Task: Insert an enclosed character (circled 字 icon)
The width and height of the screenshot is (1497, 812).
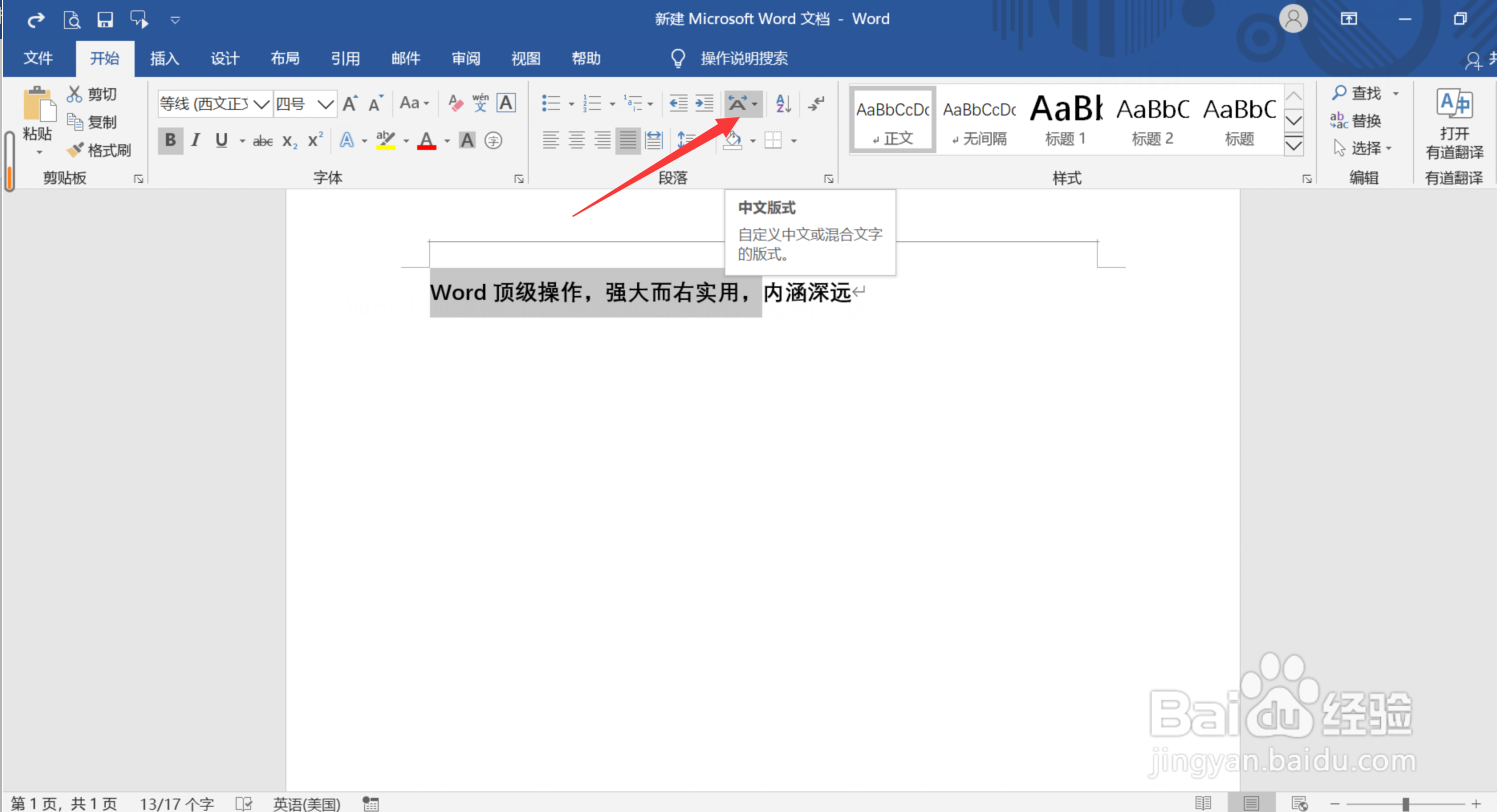Action: click(x=493, y=141)
